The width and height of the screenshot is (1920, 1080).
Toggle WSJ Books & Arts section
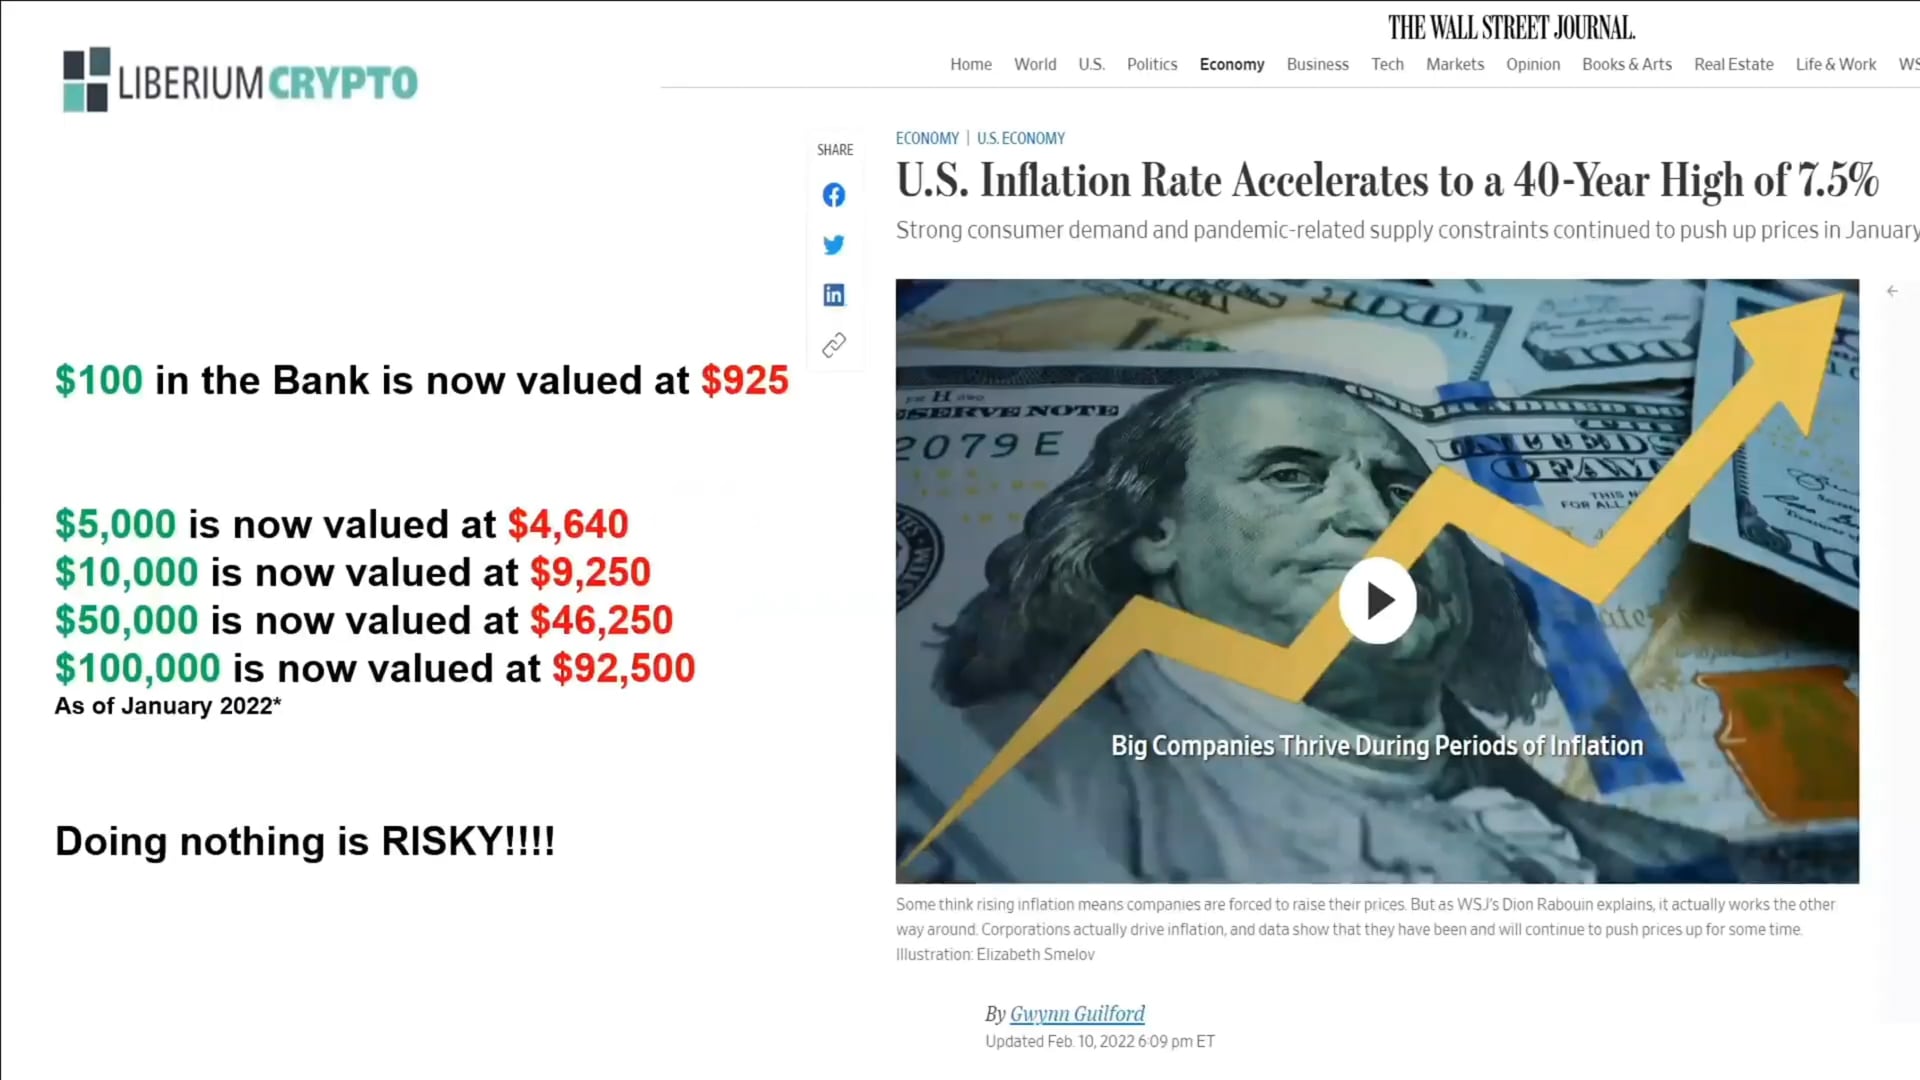click(1627, 63)
